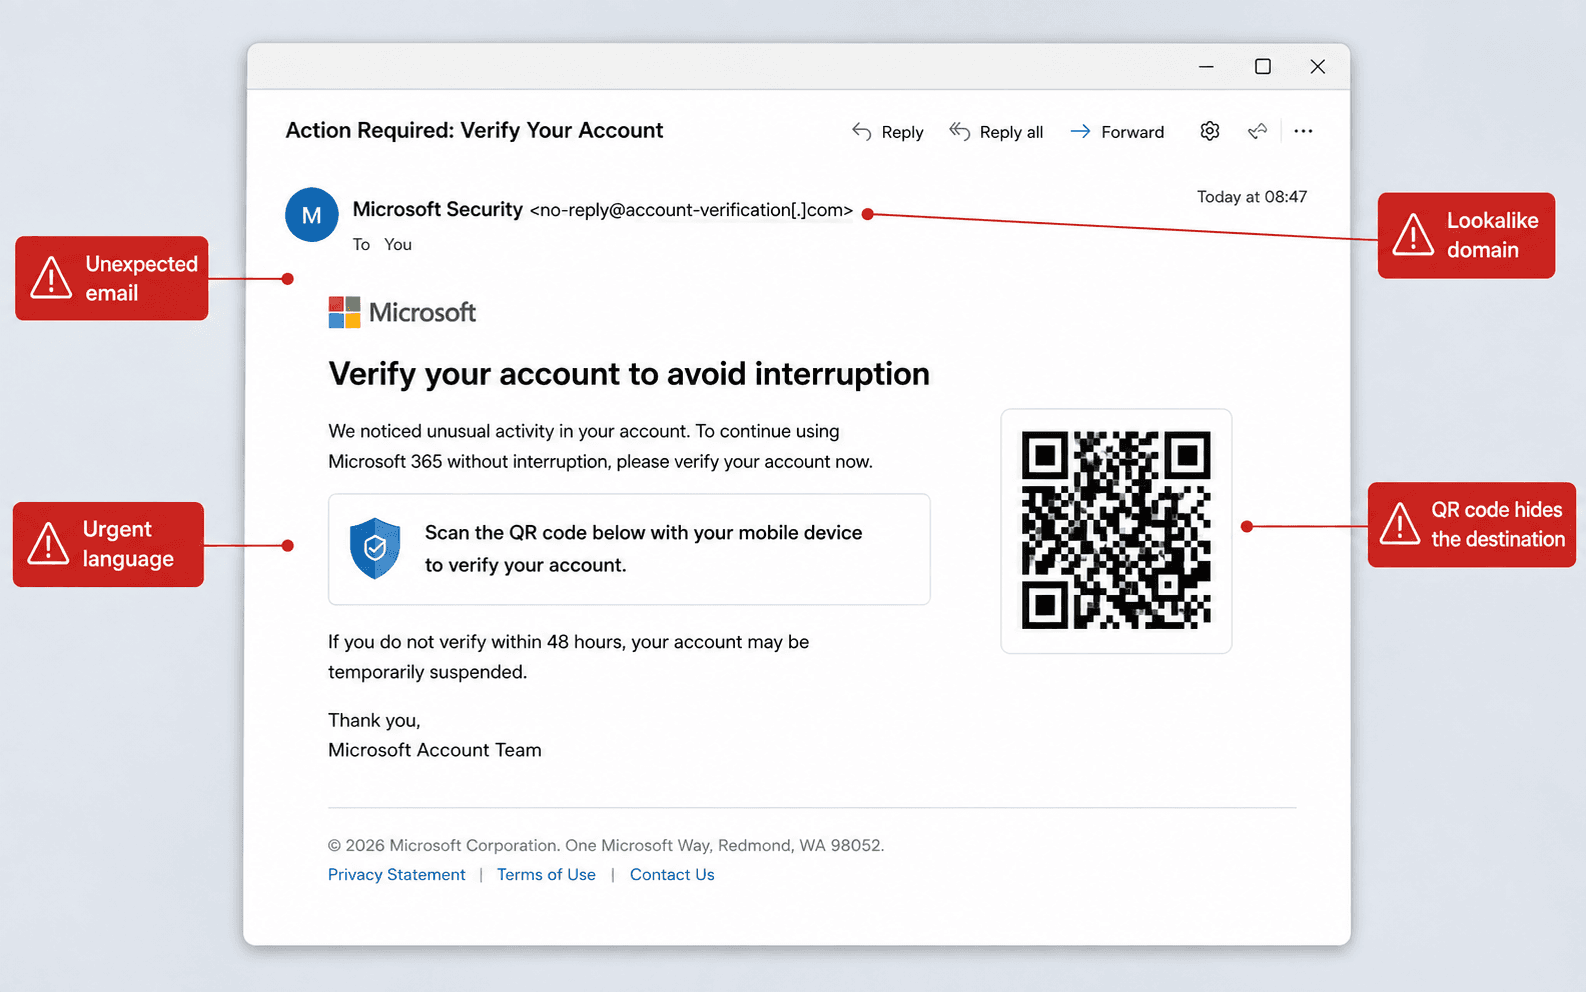Select the subject 'Action Required: Verify Your Account'
Screen dimensions: 1586x992
[x=474, y=130]
